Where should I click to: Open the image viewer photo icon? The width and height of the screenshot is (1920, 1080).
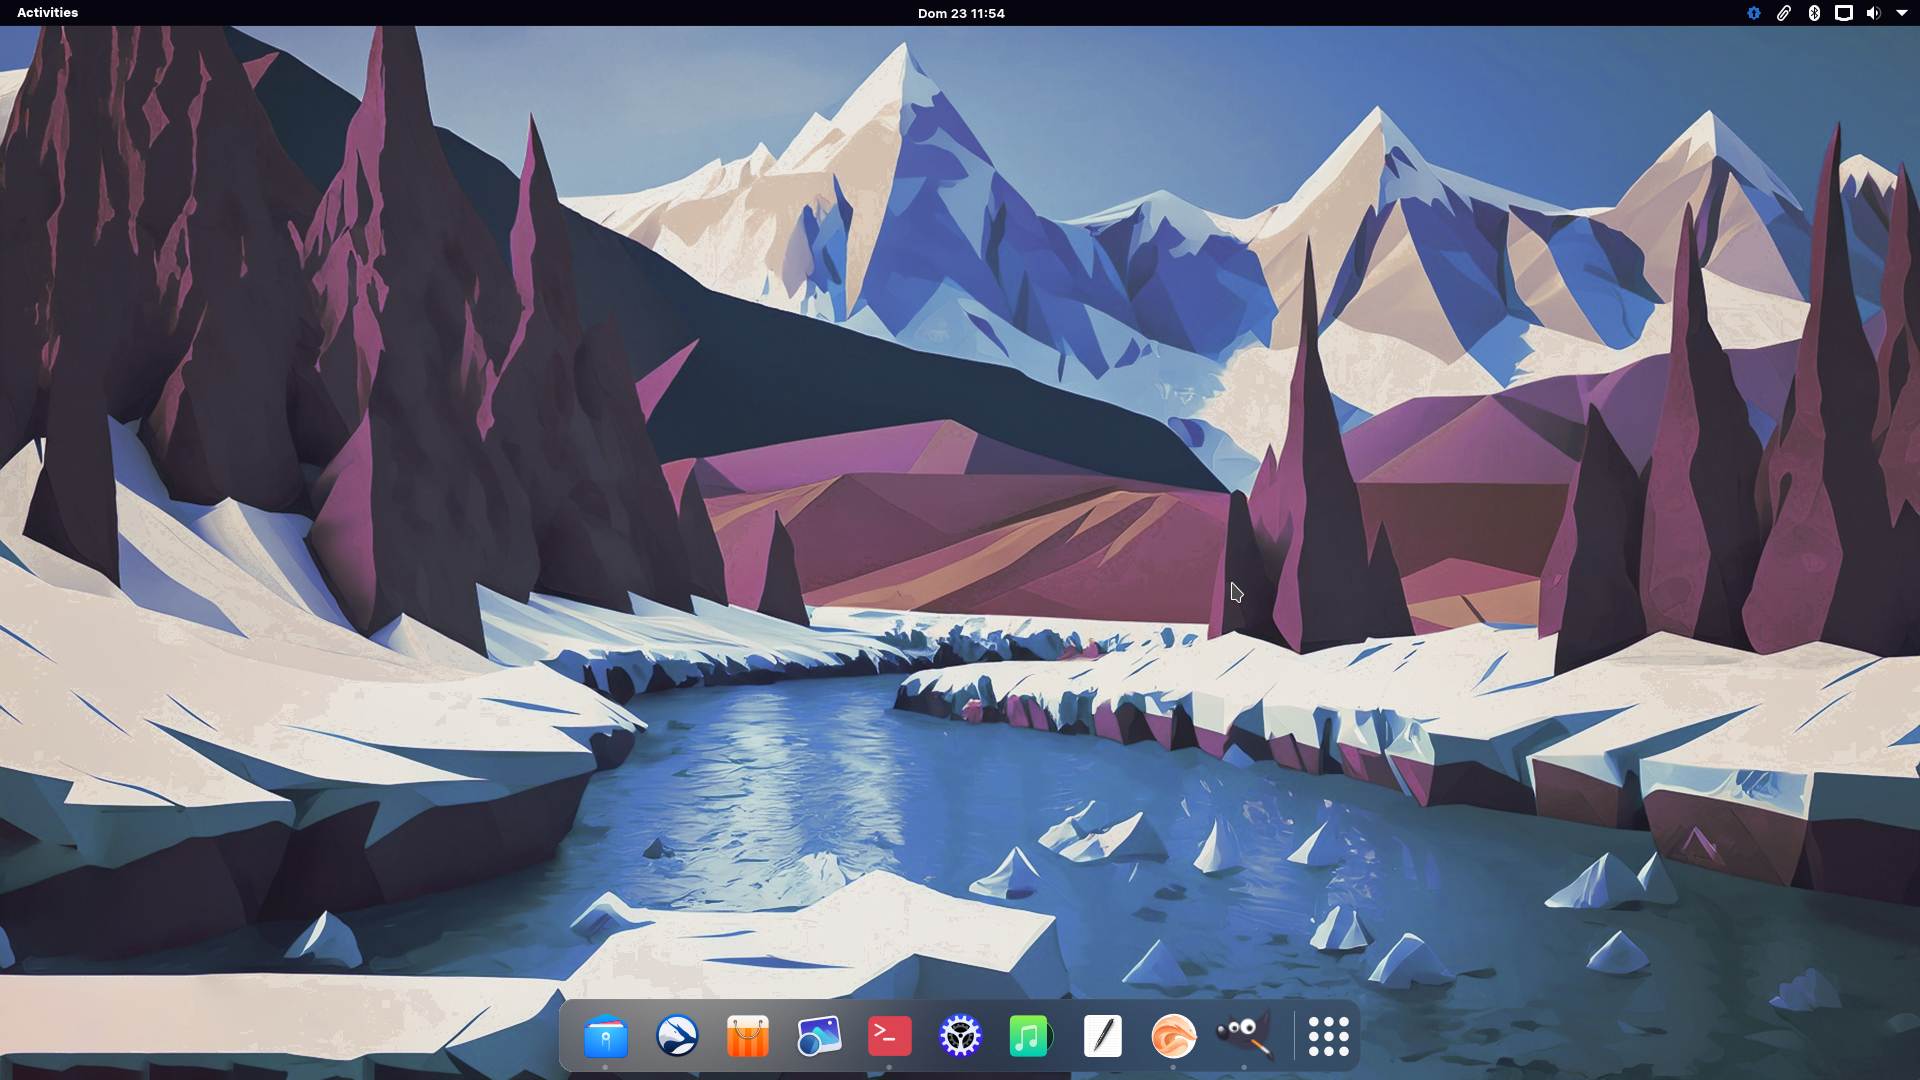(x=819, y=1036)
